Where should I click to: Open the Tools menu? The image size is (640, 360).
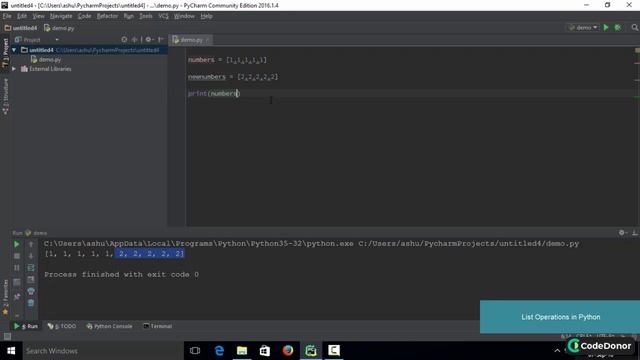146,16
